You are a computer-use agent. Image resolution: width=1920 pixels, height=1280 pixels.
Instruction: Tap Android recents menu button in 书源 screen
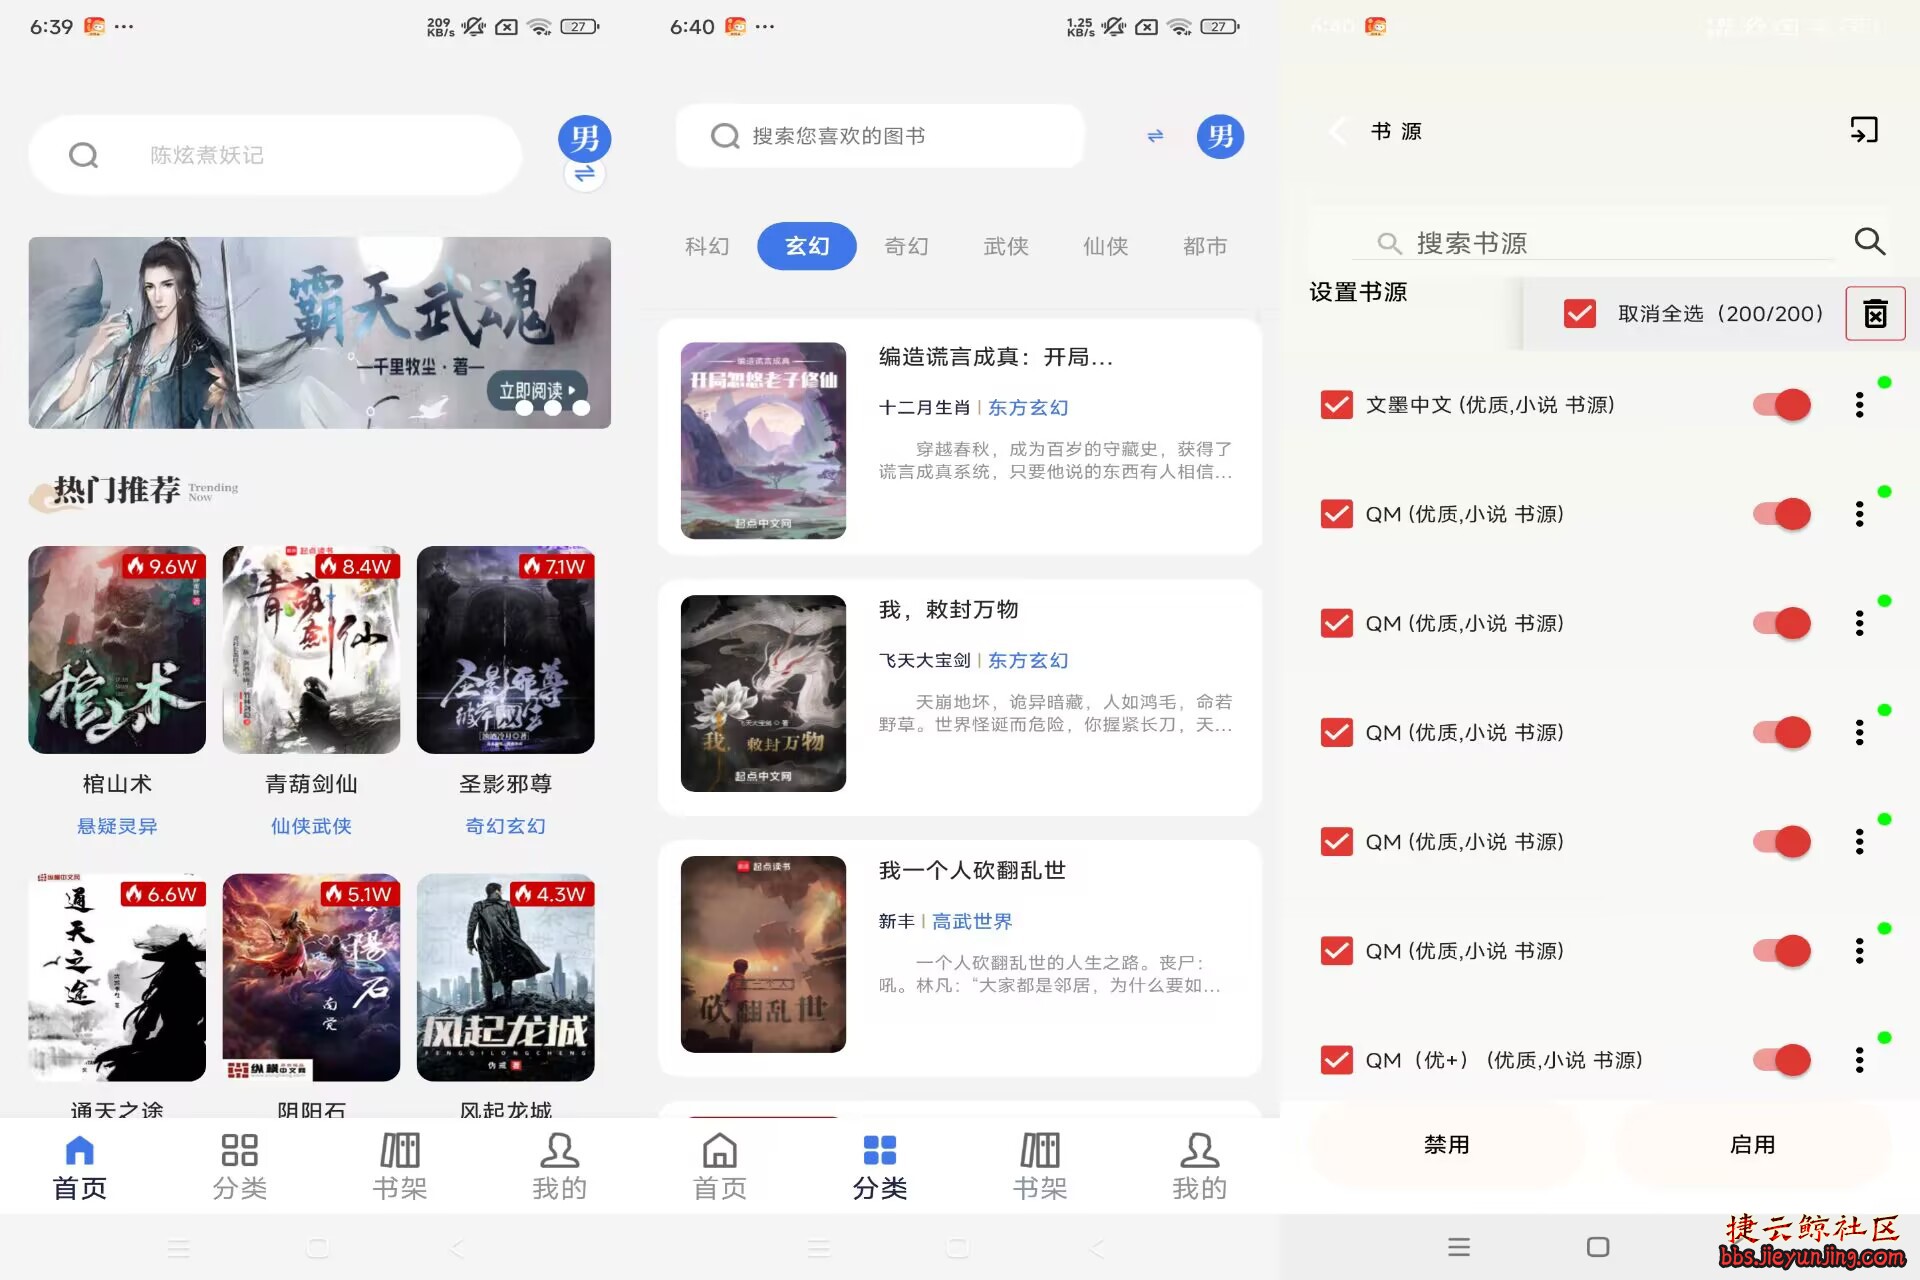(x=1459, y=1247)
